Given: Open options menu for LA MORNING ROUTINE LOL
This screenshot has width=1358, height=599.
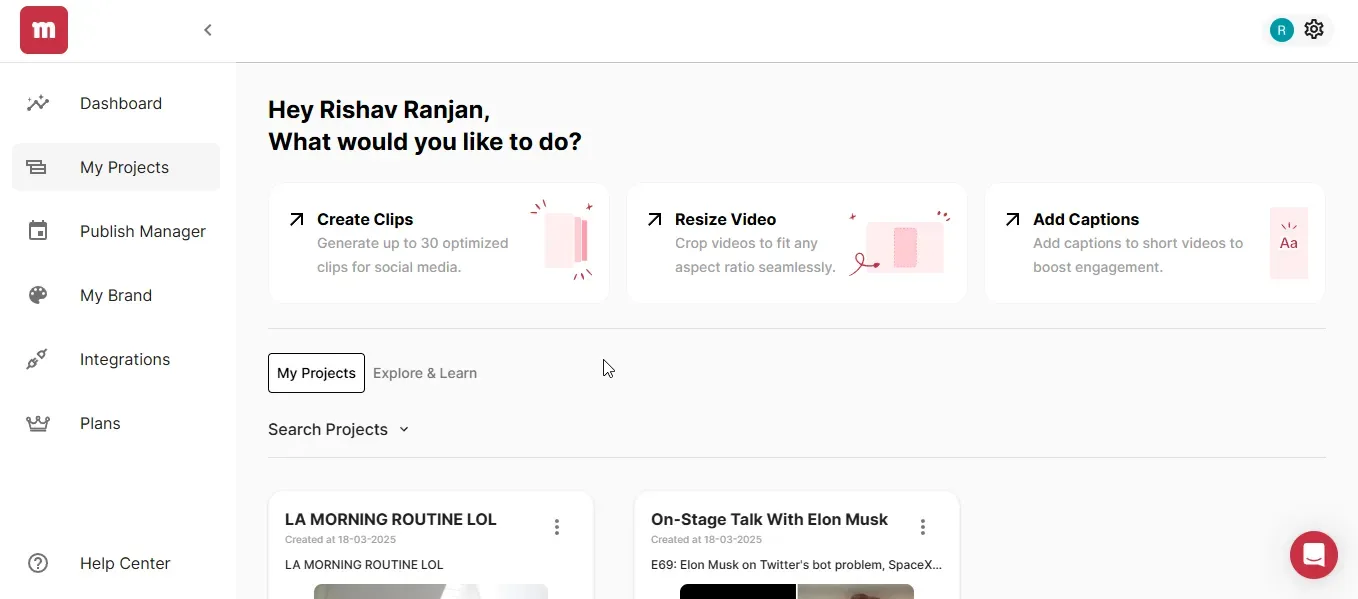Looking at the screenshot, I should [x=557, y=527].
